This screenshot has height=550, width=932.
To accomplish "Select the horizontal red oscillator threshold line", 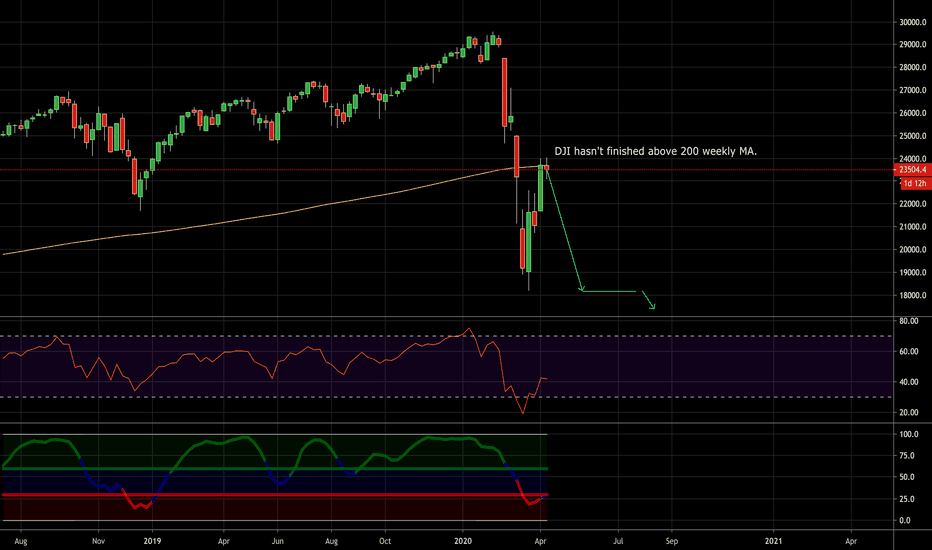I will coord(275,495).
